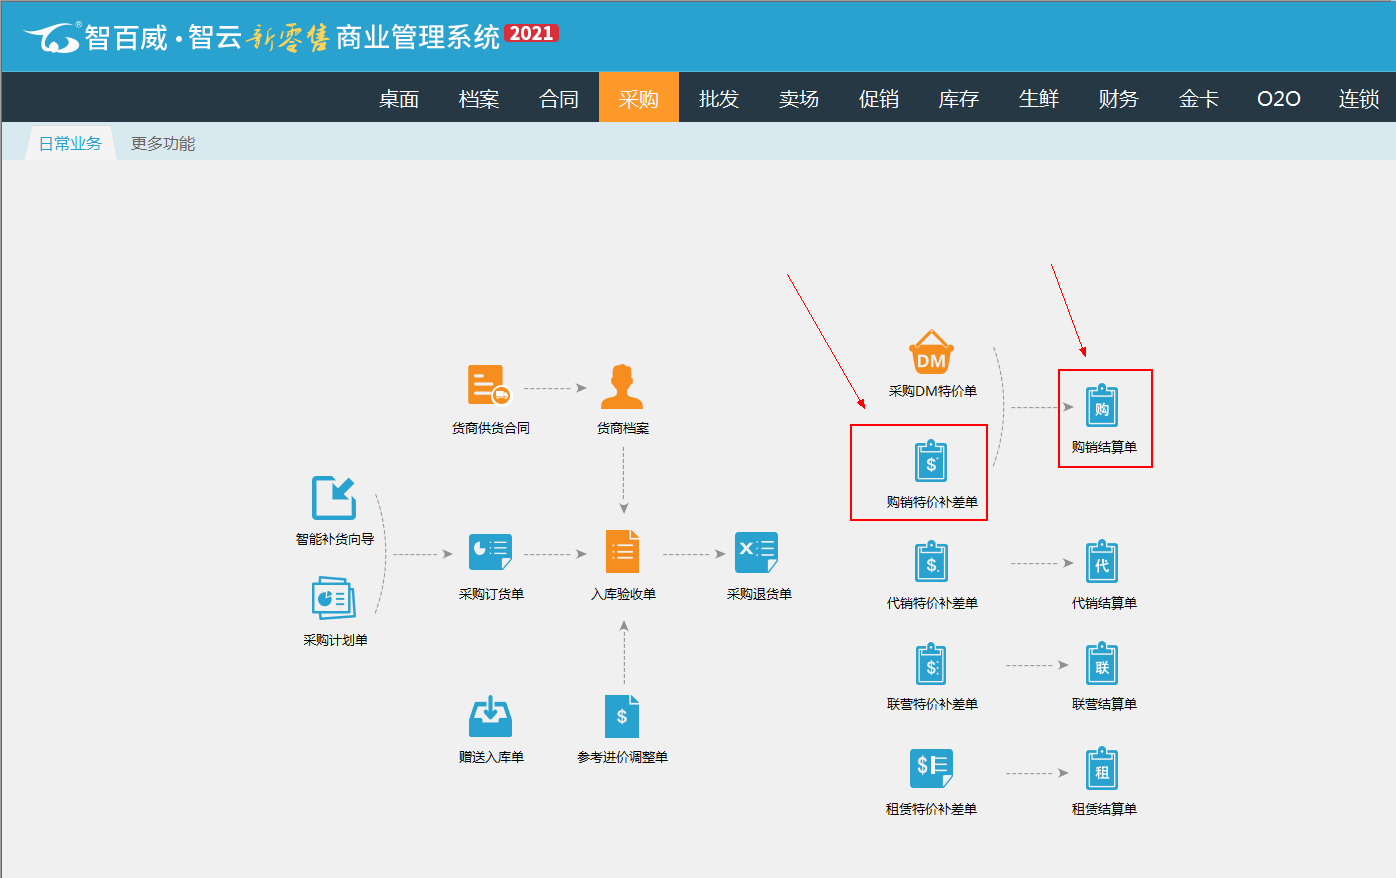Open the 货商供货合同 icon

tap(489, 386)
